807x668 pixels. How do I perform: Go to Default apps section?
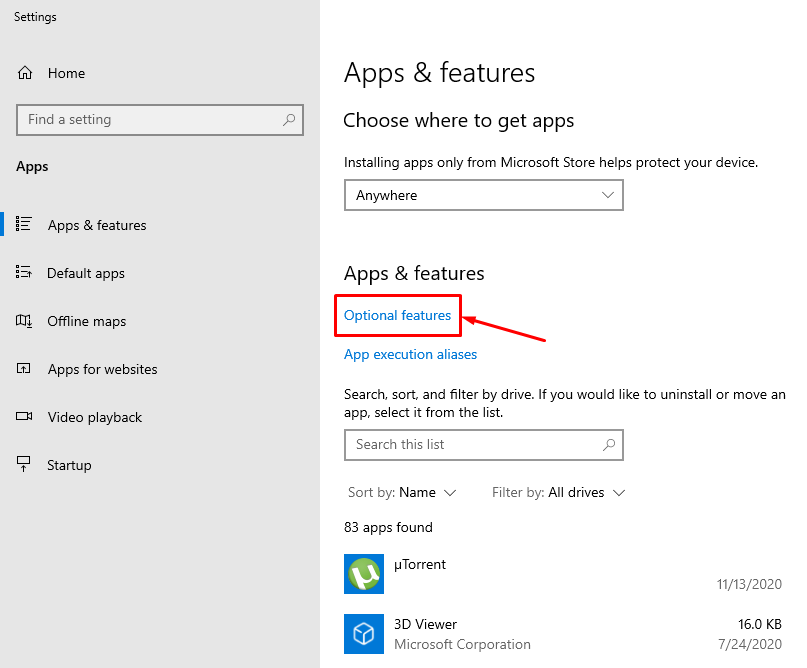point(86,273)
